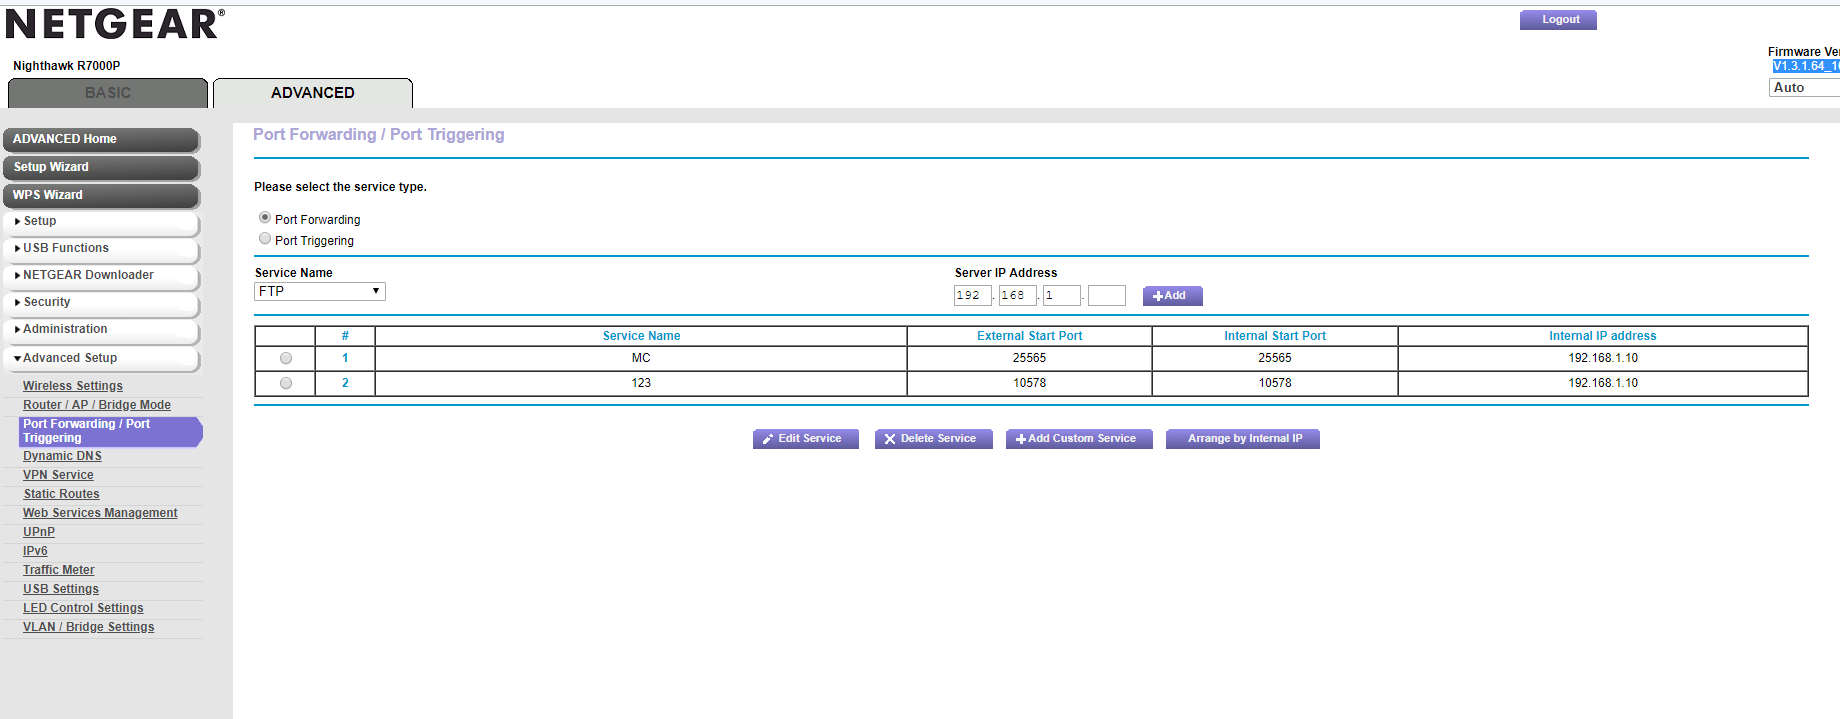Click internal port 25565 cell

click(1275, 358)
